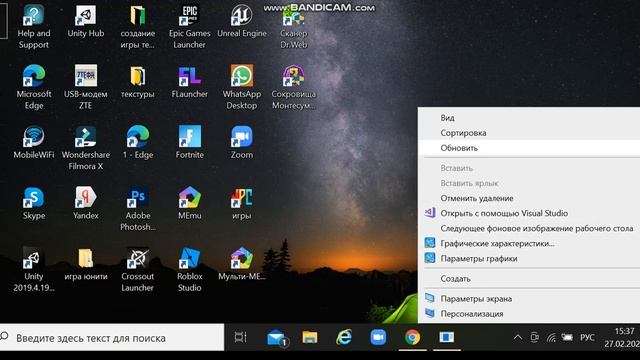Viewport: 640px width, 360px height.
Task: Show hidden system tray icons
Action: pos(518,338)
